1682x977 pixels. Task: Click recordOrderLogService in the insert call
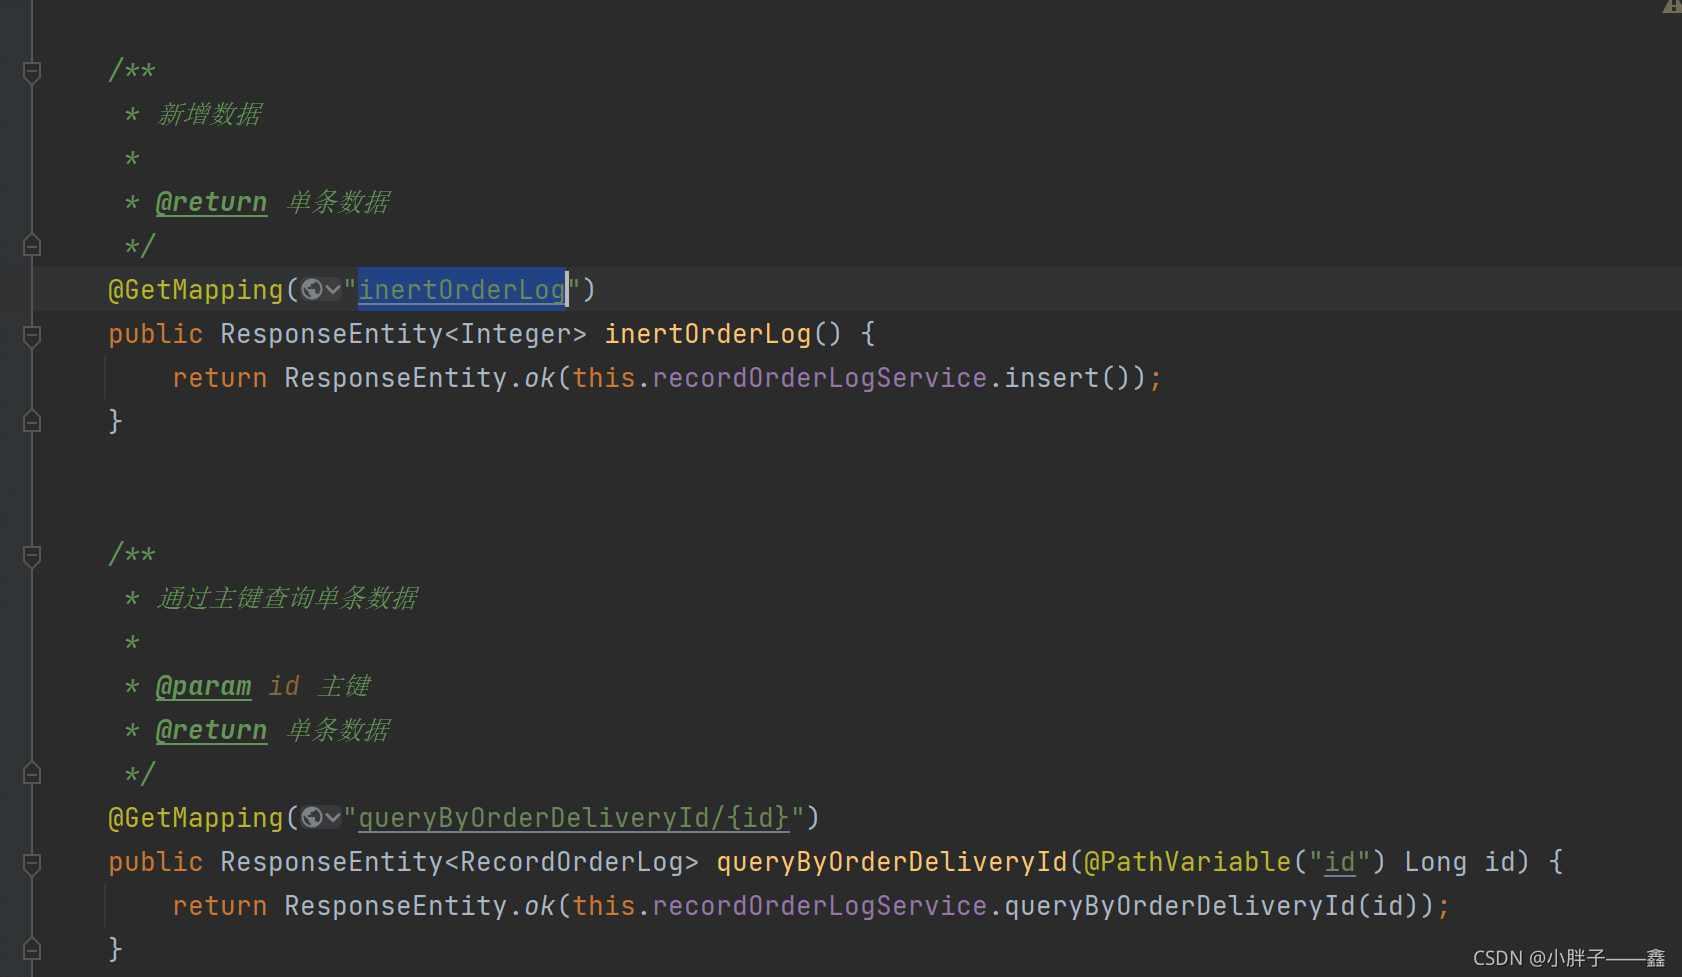click(x=820, y=377)
